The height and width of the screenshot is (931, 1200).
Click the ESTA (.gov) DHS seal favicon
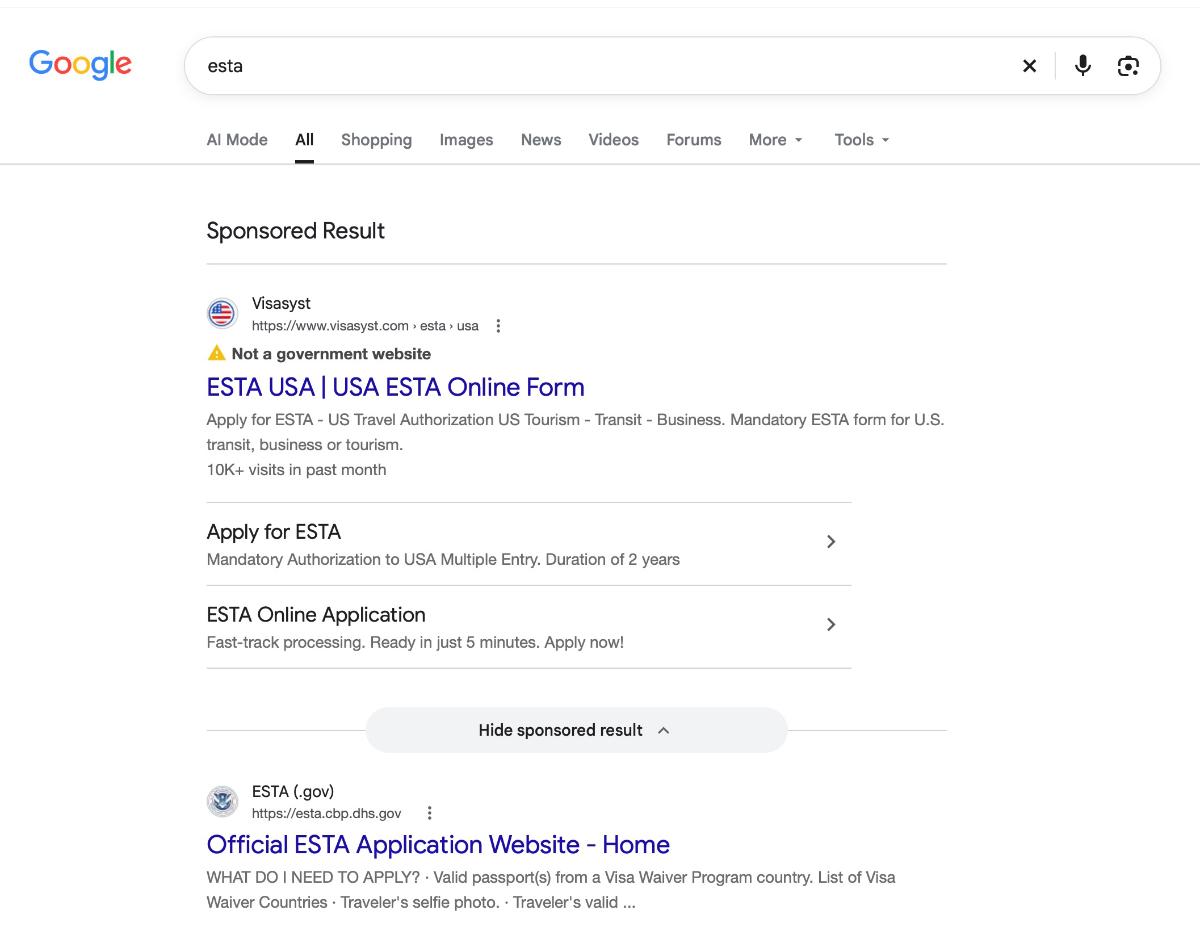[x=222, y=801]
